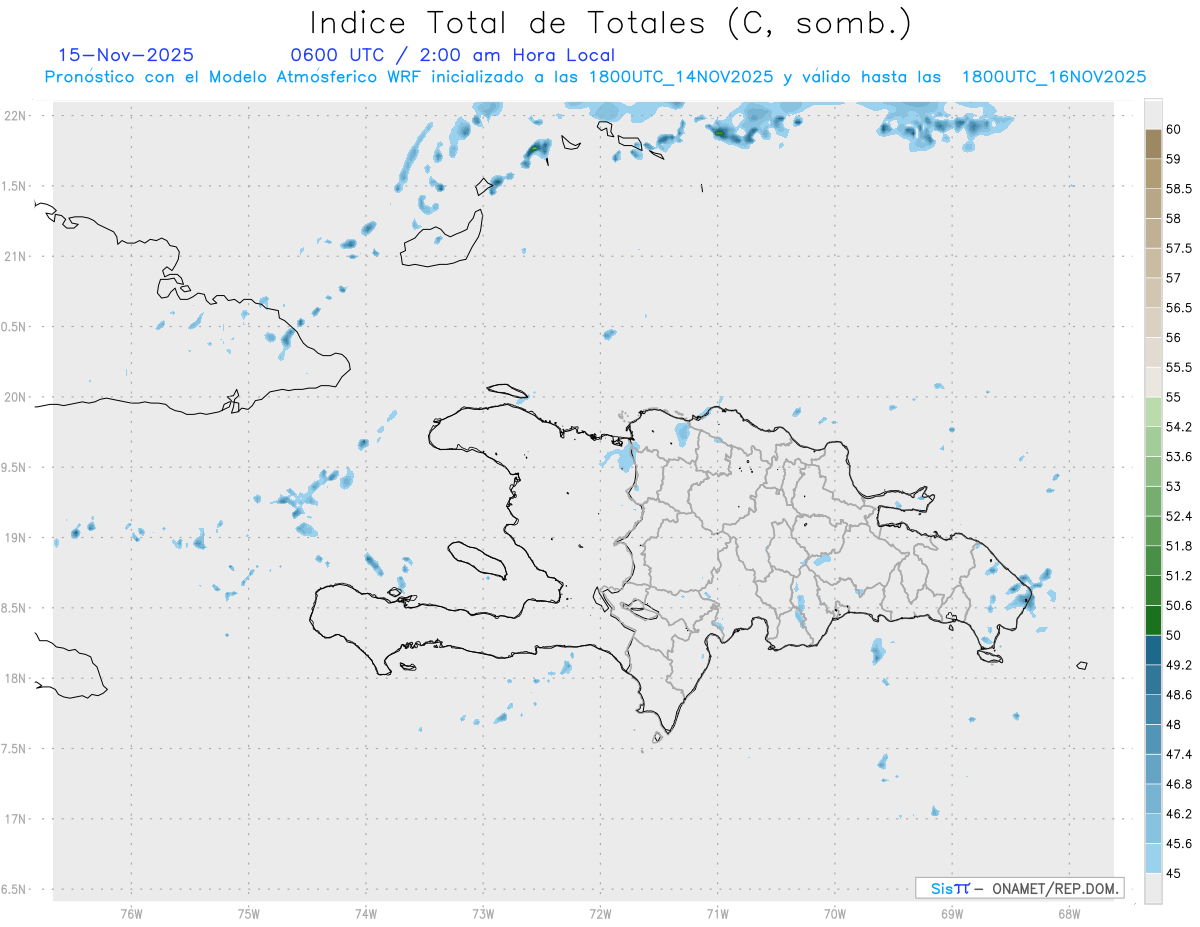Click the '18N' latitude label

[x=15, y=678]
